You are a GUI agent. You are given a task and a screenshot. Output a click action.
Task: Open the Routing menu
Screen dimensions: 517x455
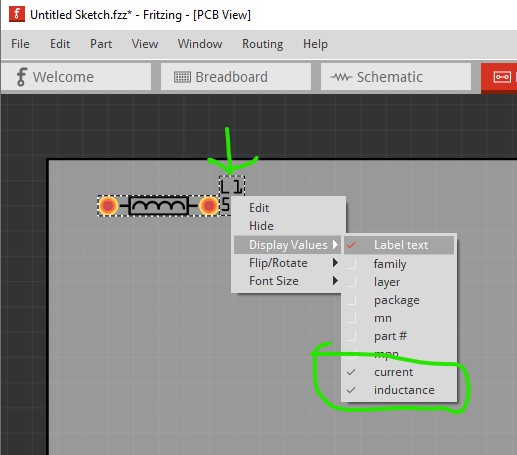(x=262, y=44)
